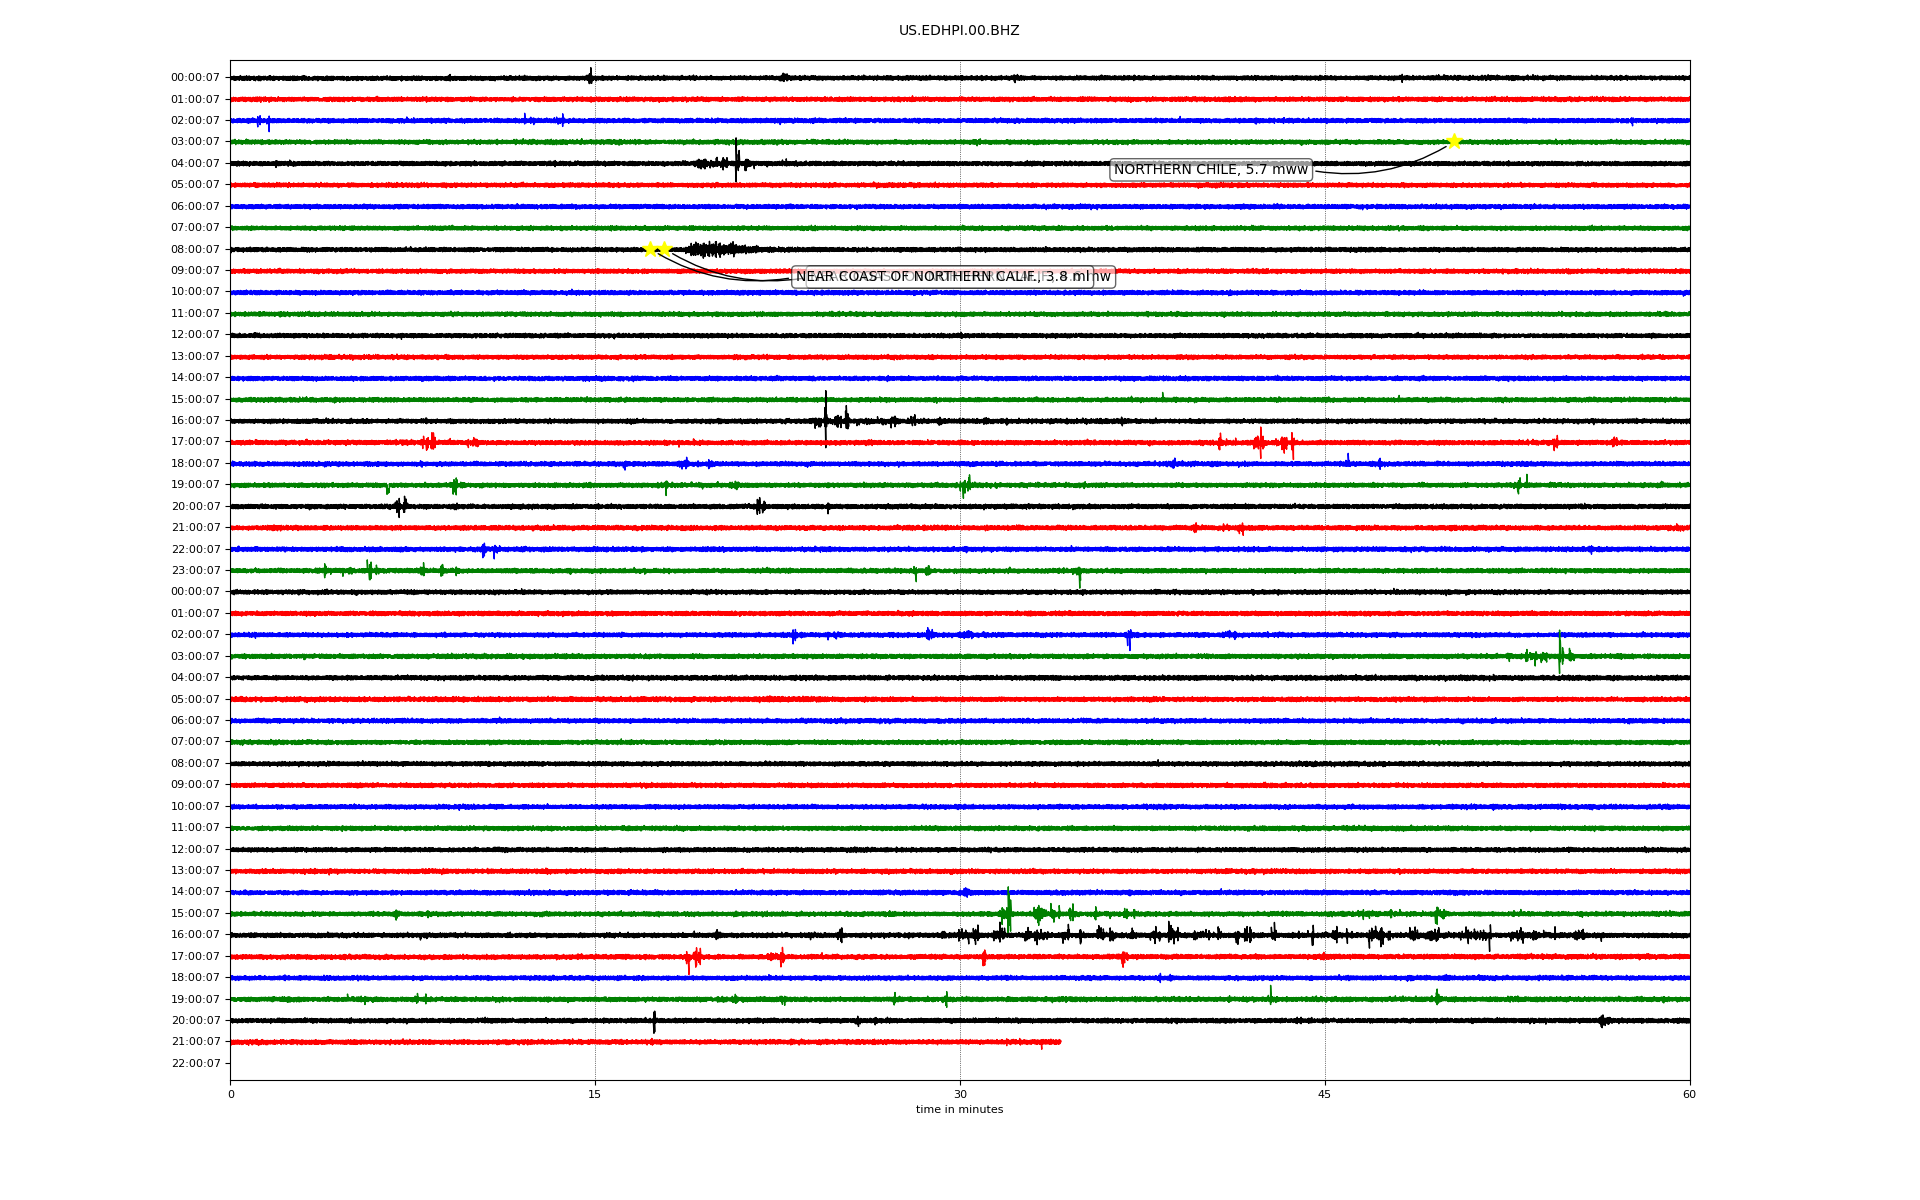
Task: Click the 23:00:07 time label
Action: coord(195,571)
